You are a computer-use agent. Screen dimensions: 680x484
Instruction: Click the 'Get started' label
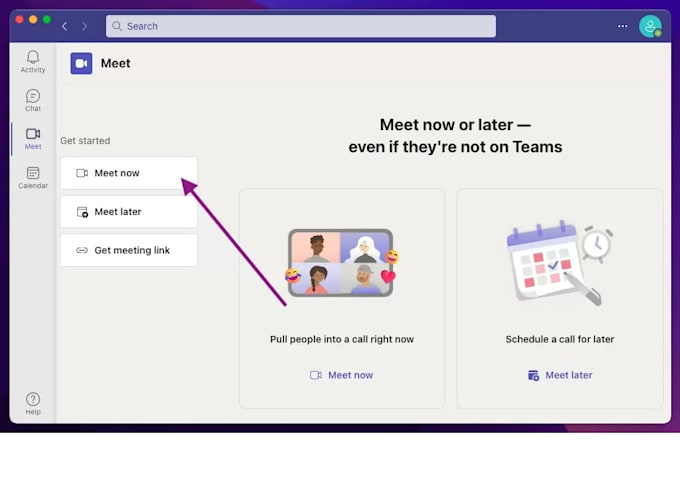(85, 141)
